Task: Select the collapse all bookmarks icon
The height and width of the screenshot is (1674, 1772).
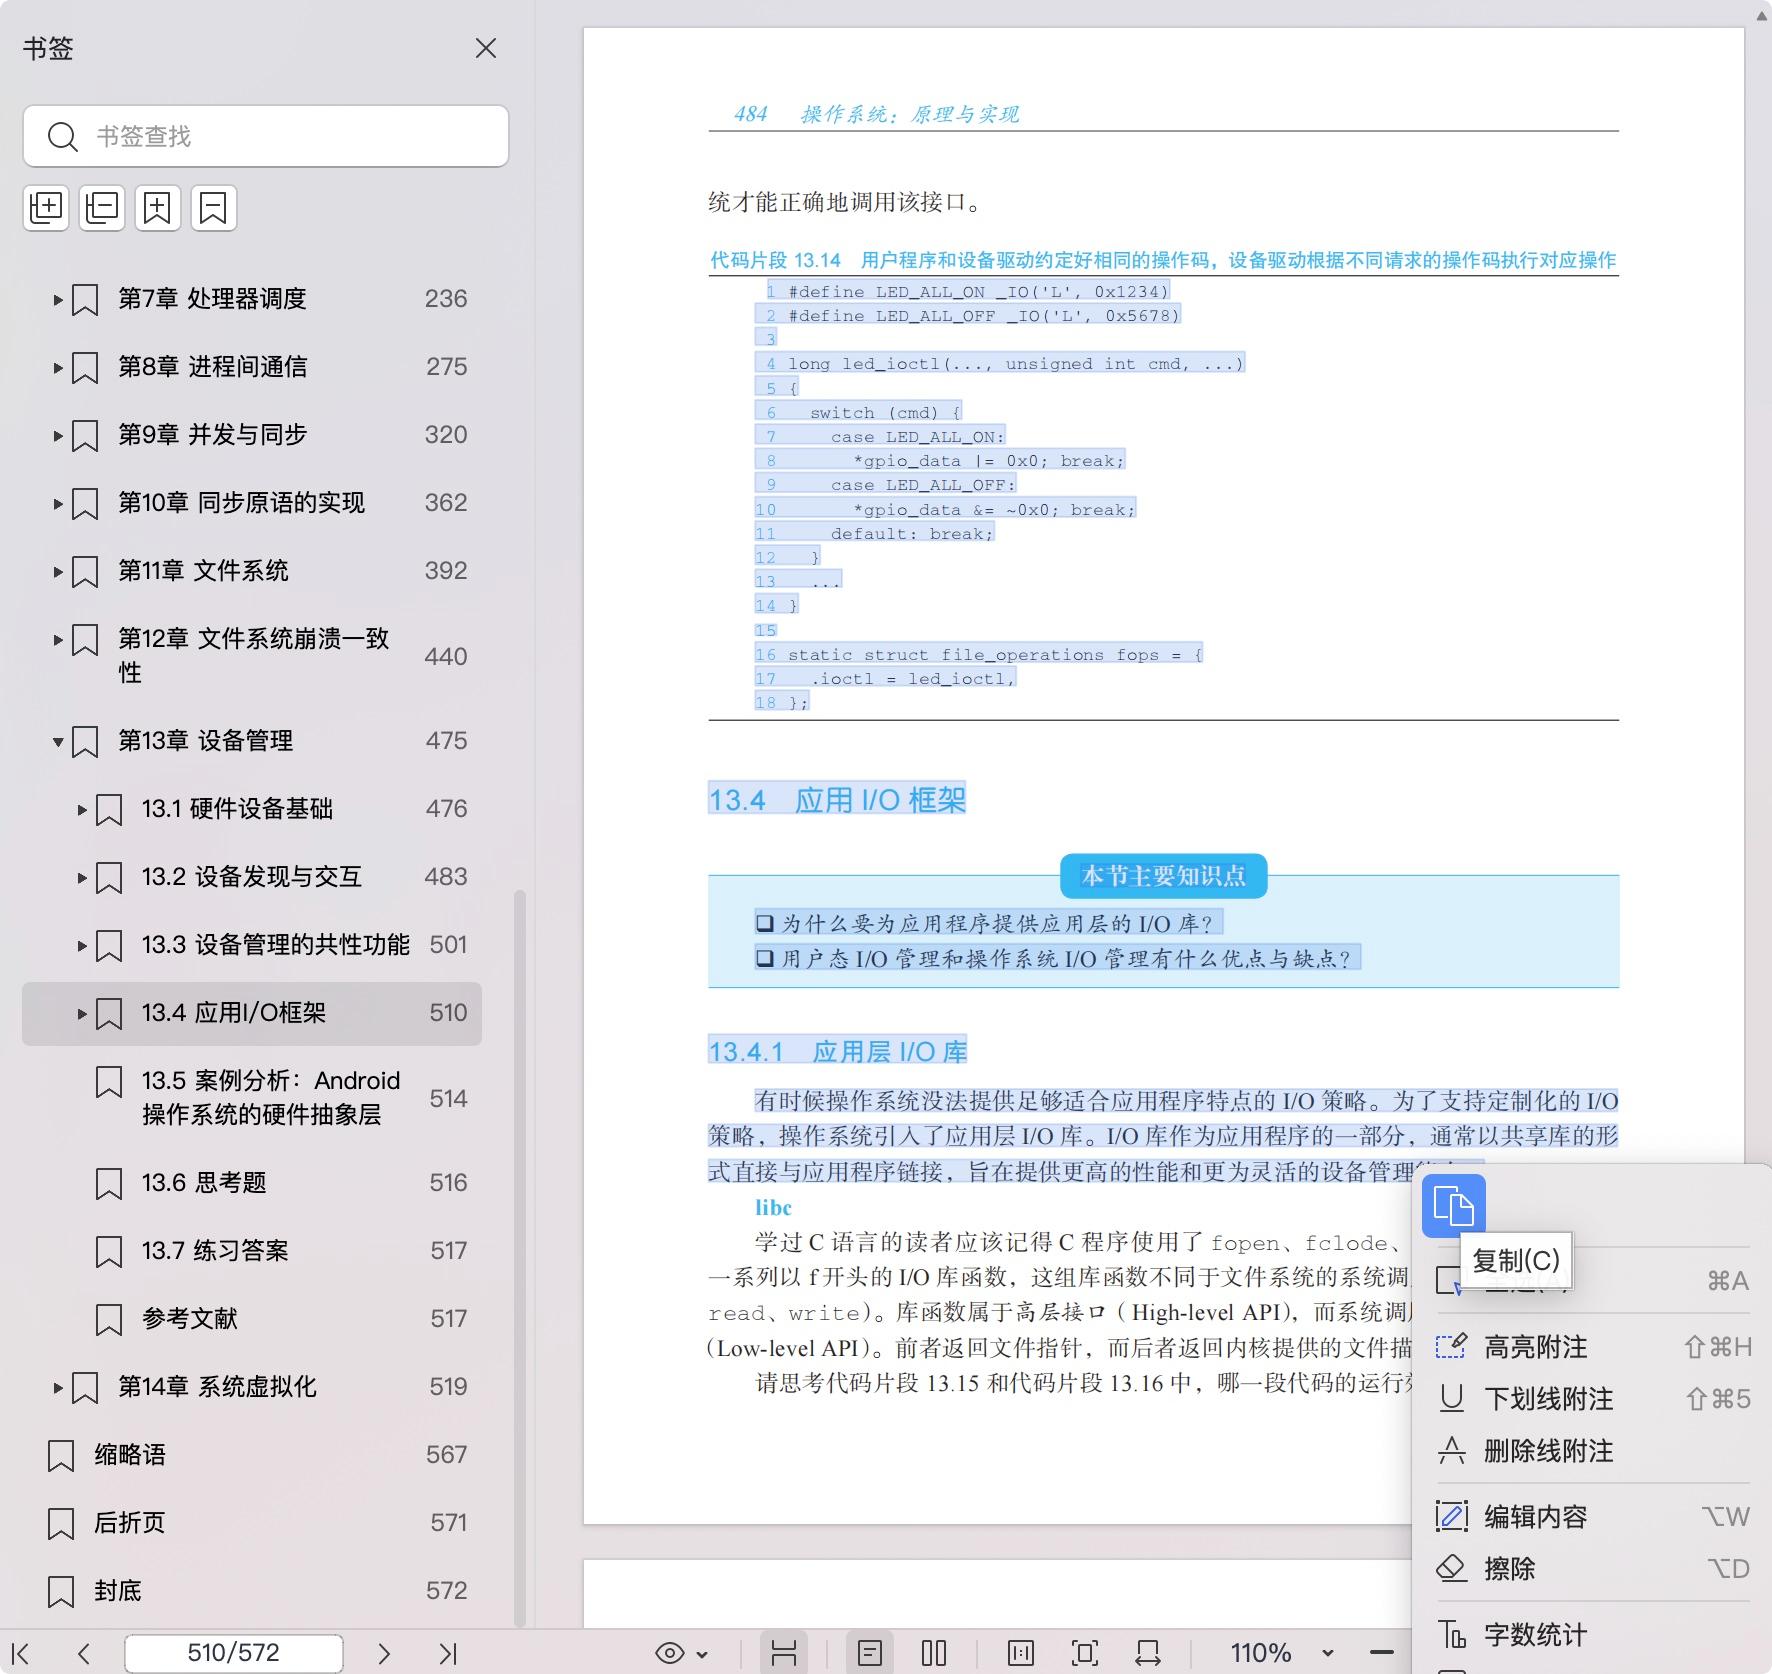Action: pos(102,208)
